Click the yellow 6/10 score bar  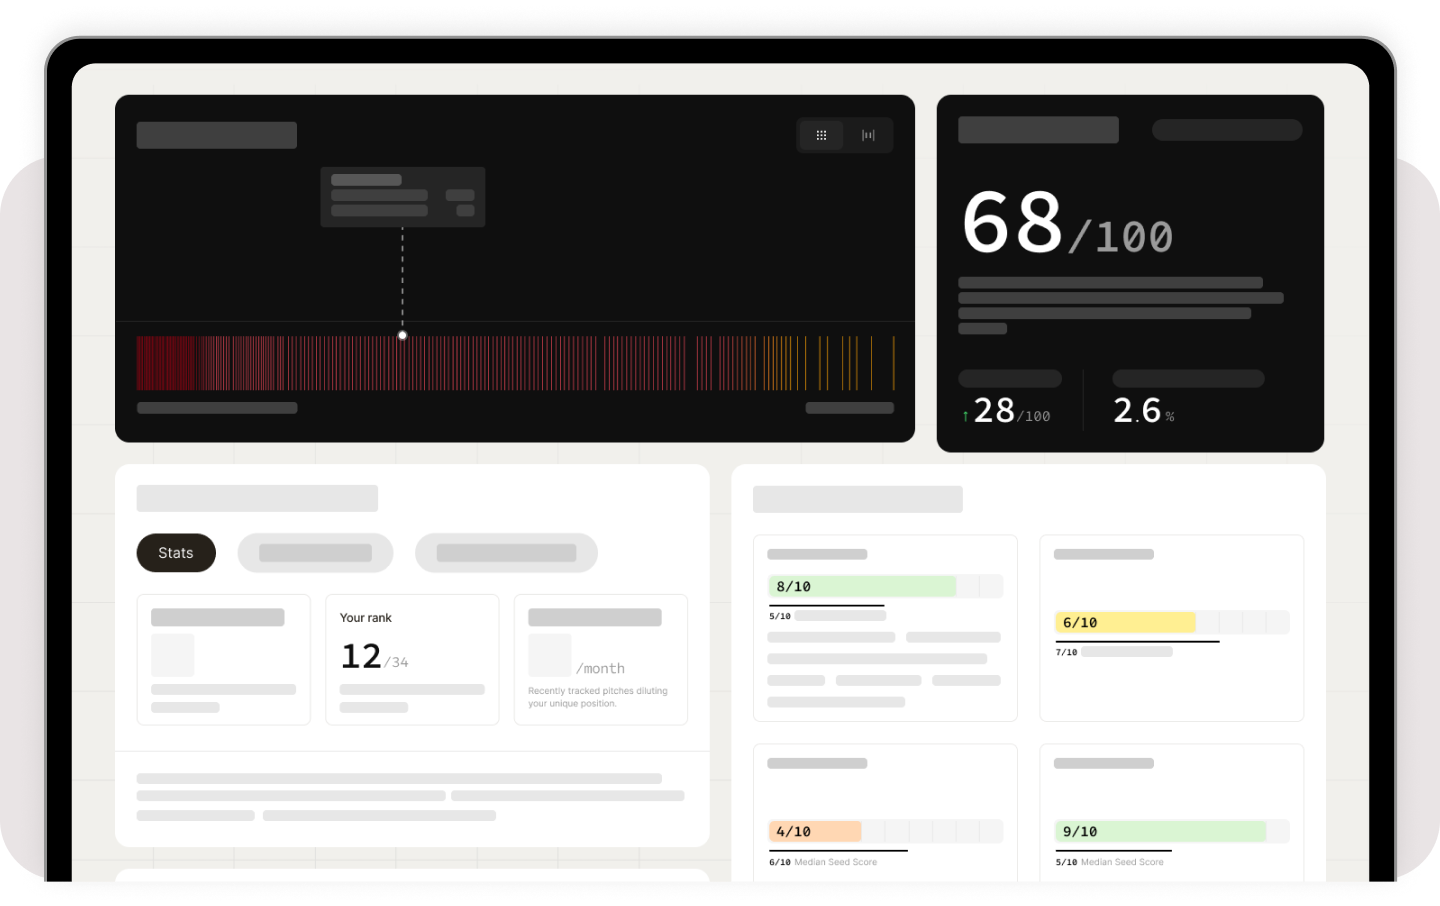[1125, 622]
